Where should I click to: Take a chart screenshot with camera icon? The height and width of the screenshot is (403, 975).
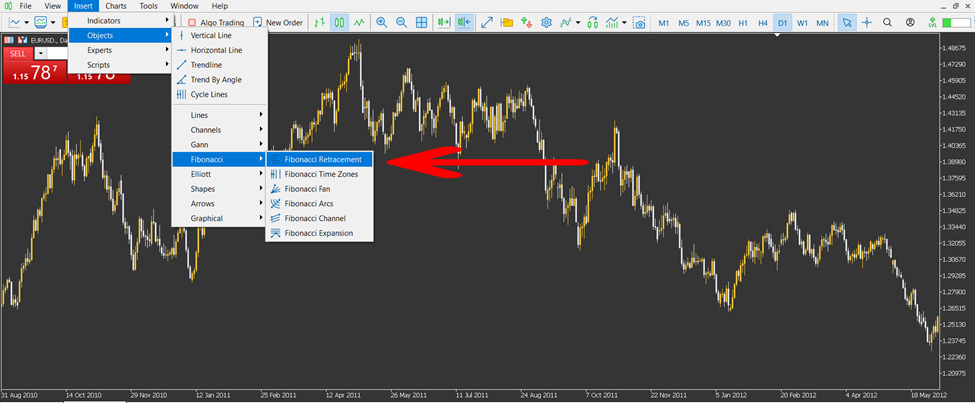tap(640, 23)
